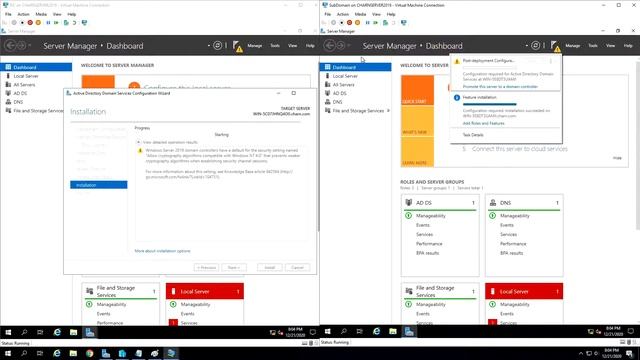
Task: Open File menu of SubDomain VM connection
Action: point(328,14)
